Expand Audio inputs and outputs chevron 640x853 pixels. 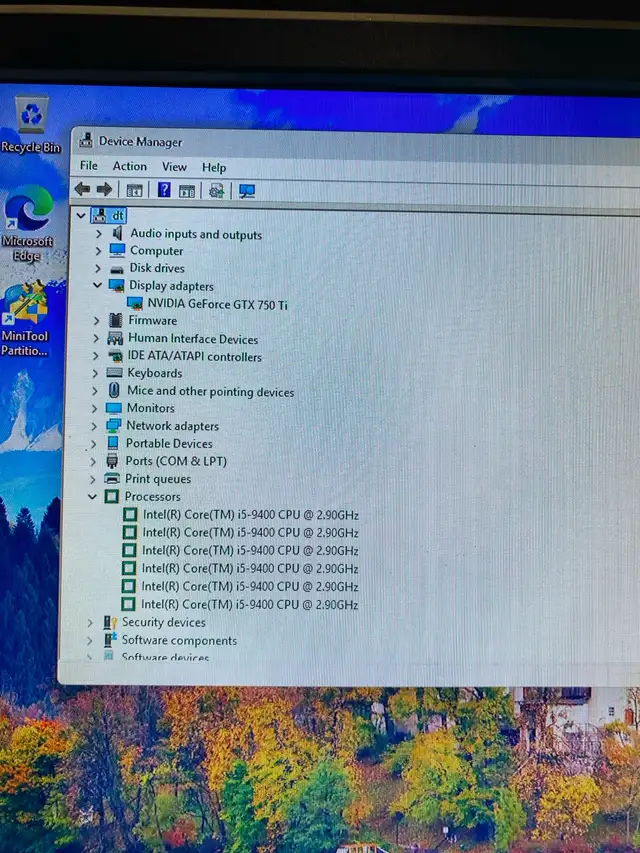[x=99, y=234]
